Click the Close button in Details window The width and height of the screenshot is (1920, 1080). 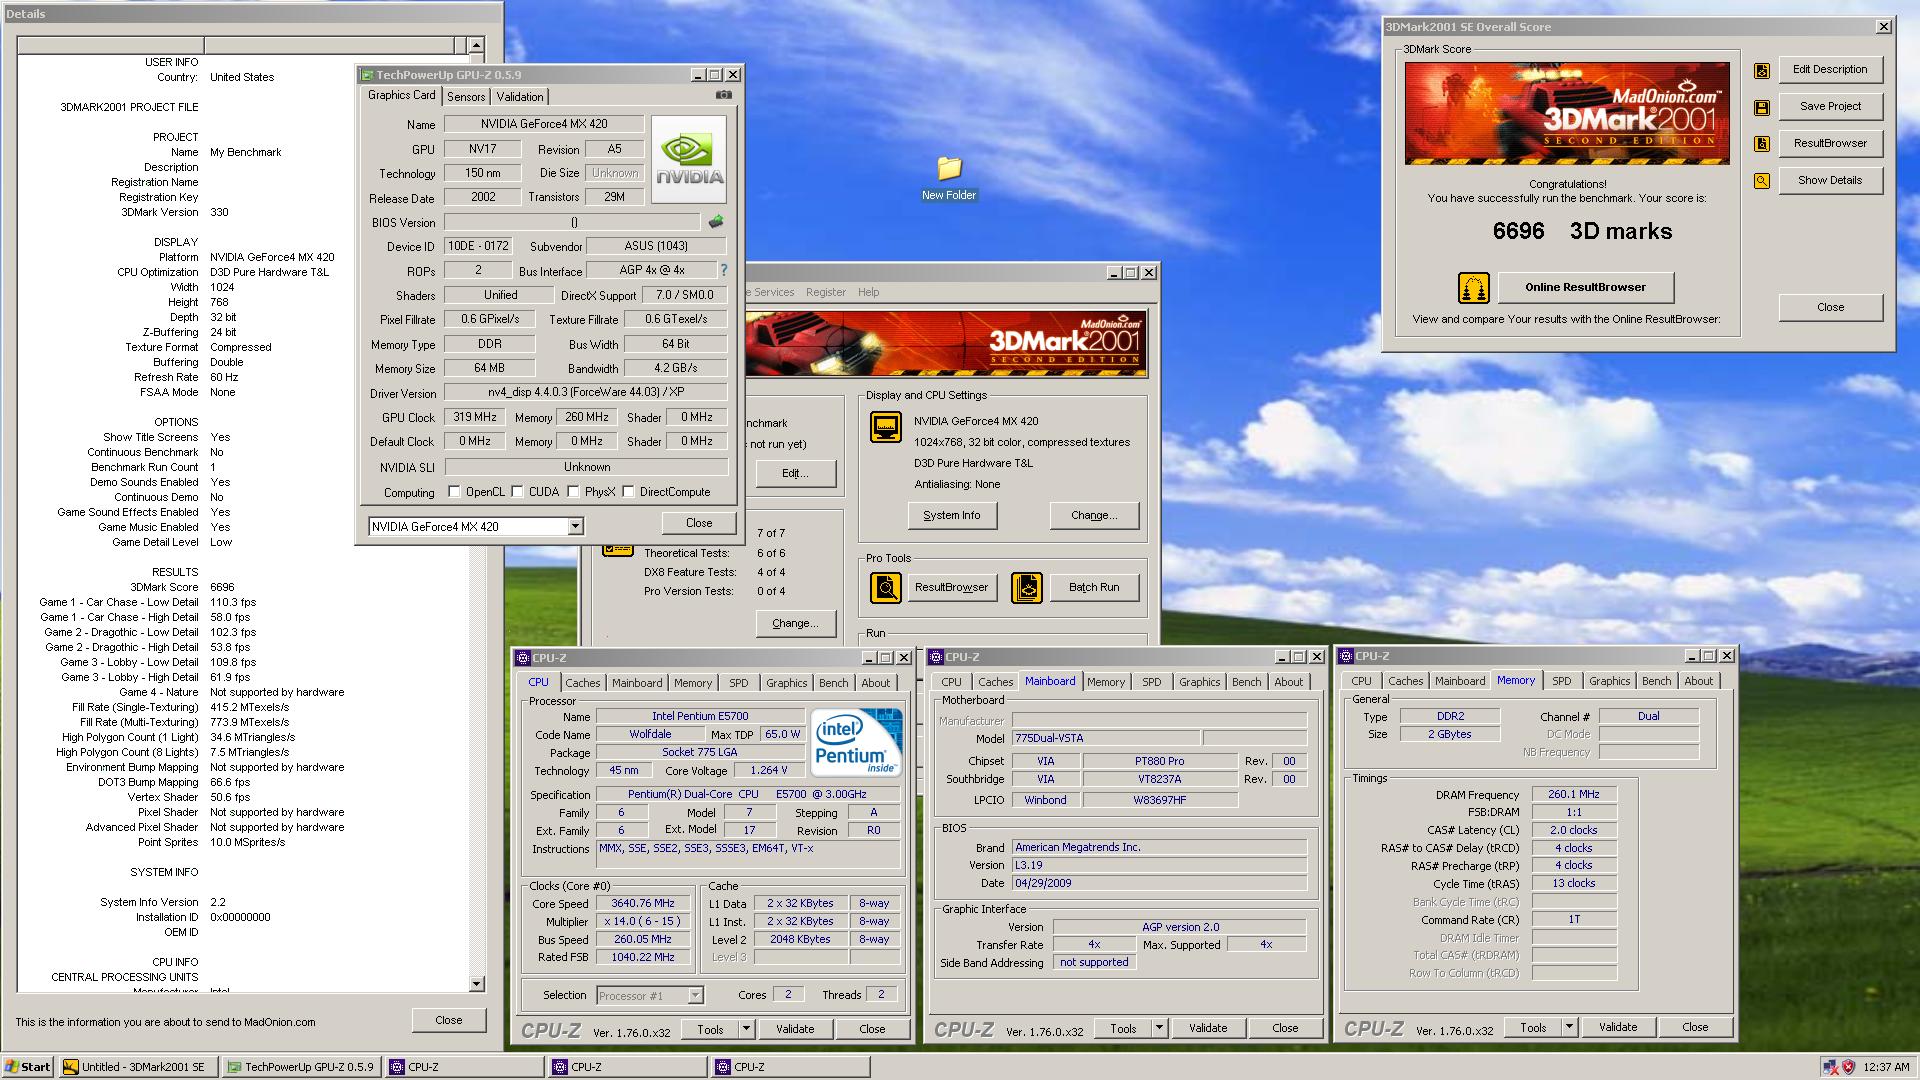[449, 1020]
